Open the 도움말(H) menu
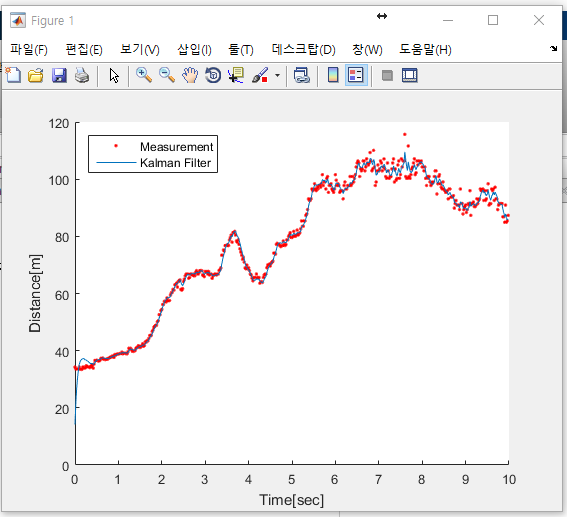 coord(425,49)
